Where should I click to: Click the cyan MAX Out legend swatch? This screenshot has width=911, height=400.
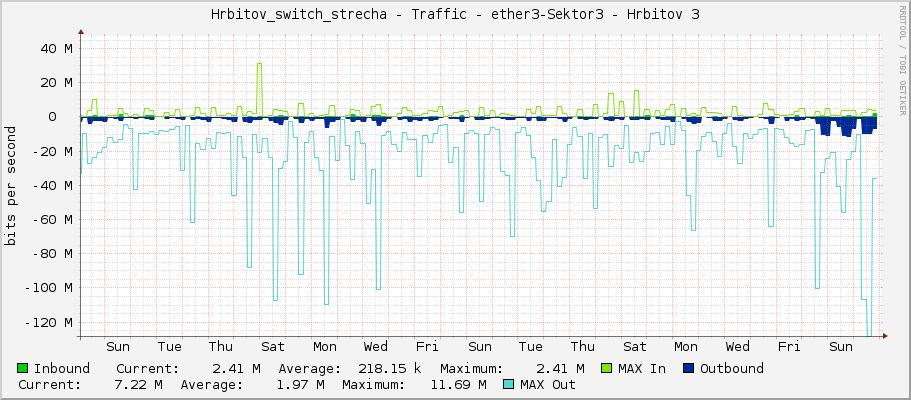[x=508, y=384]
